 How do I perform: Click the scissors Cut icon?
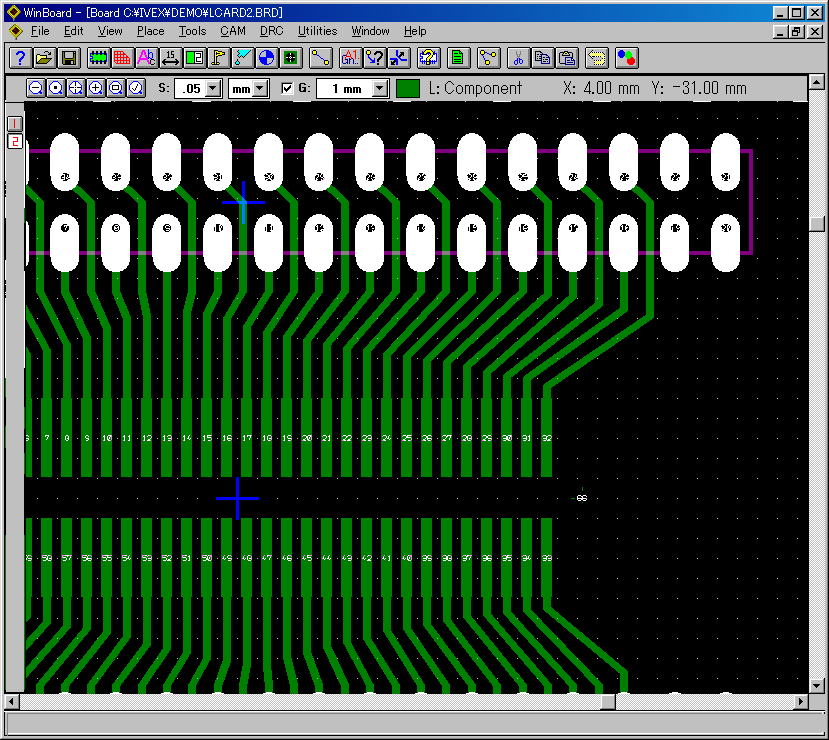point(518,58)
